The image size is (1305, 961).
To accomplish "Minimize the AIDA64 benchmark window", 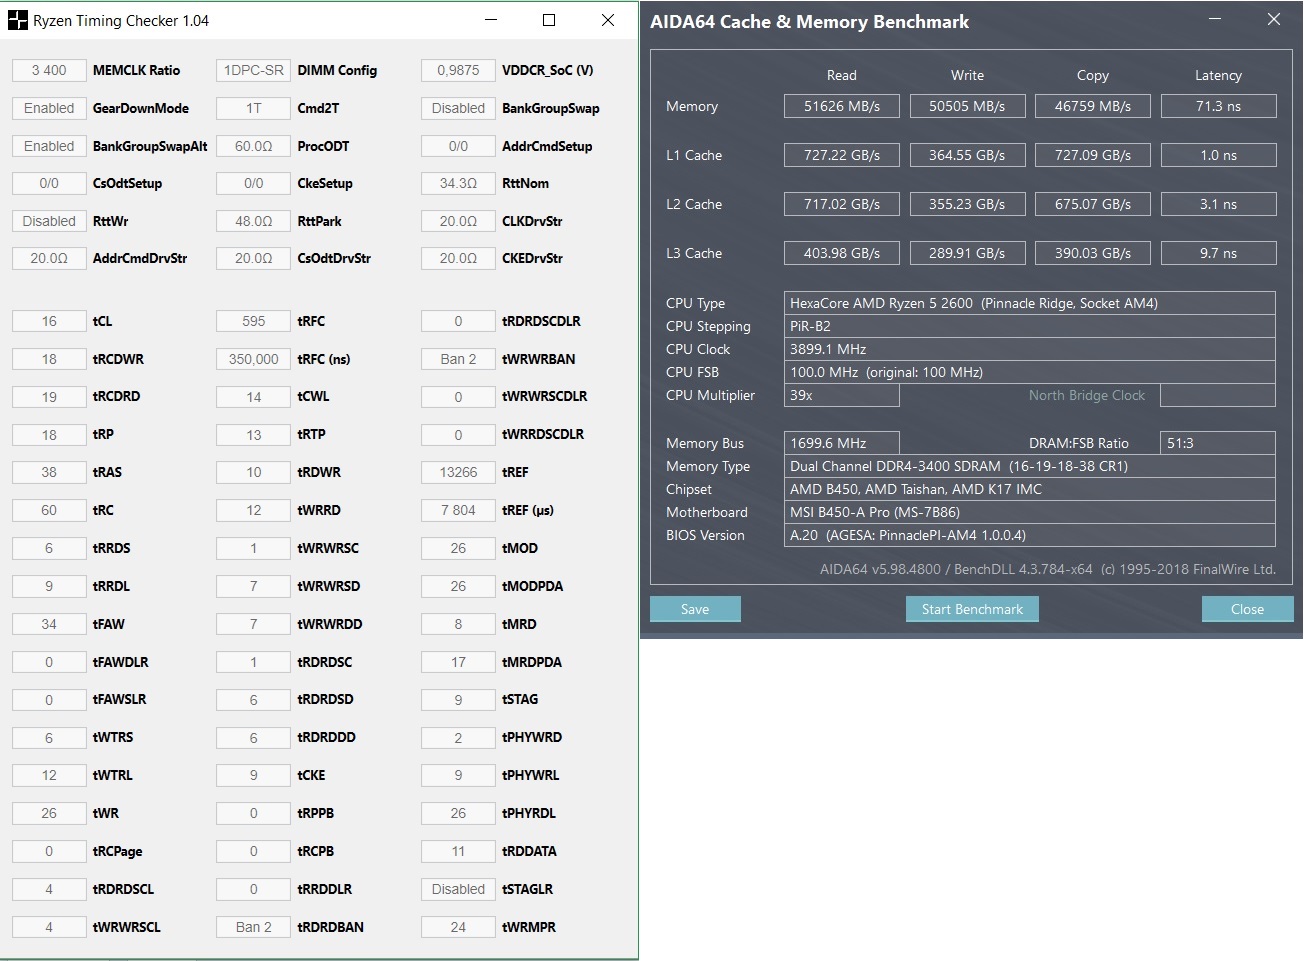I will click(x=1214, y=20).
